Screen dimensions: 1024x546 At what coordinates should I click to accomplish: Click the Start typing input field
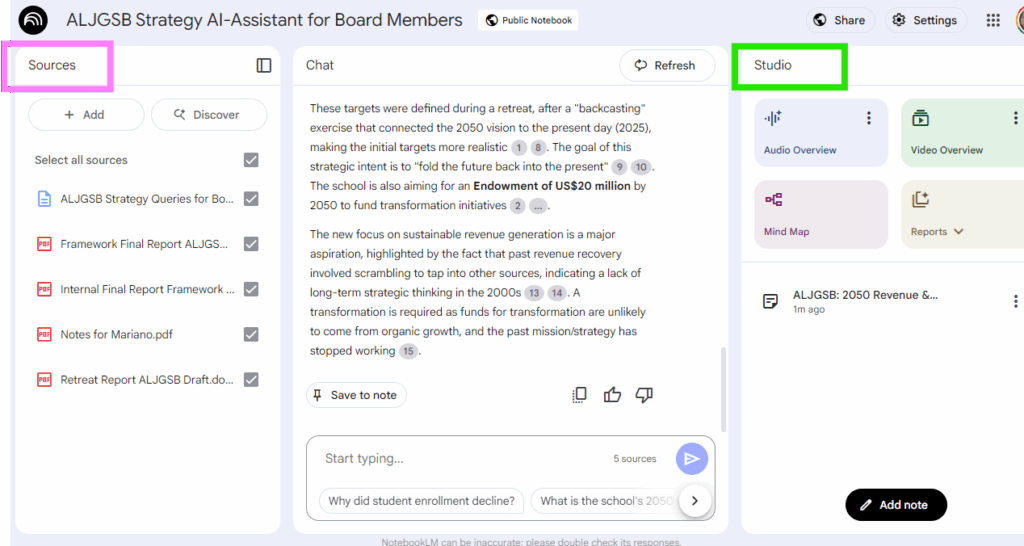tap(460, 458)
